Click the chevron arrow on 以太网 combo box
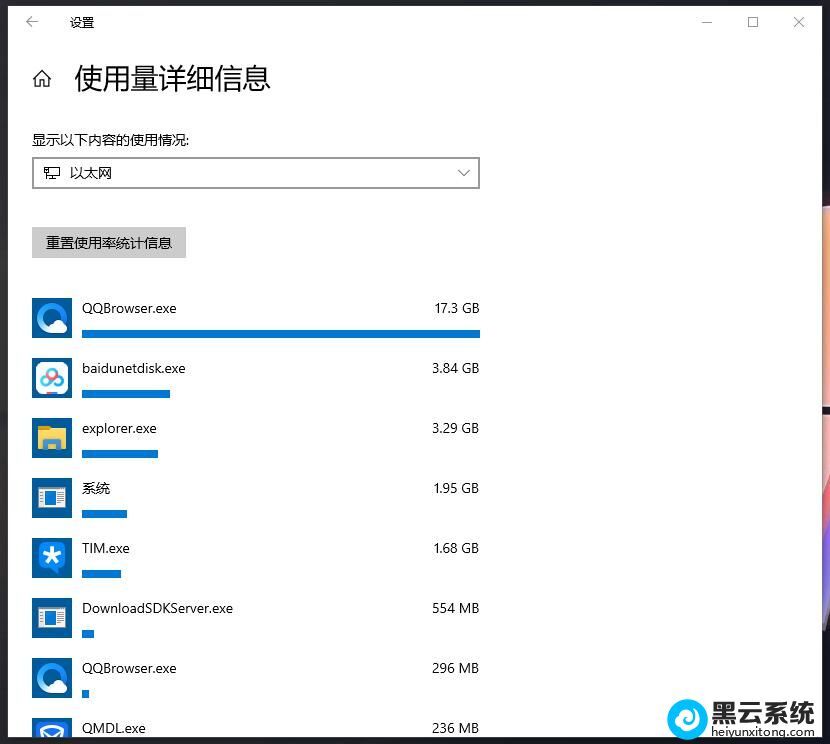Screen dimensions: 830x744 (x=464, y=173)
